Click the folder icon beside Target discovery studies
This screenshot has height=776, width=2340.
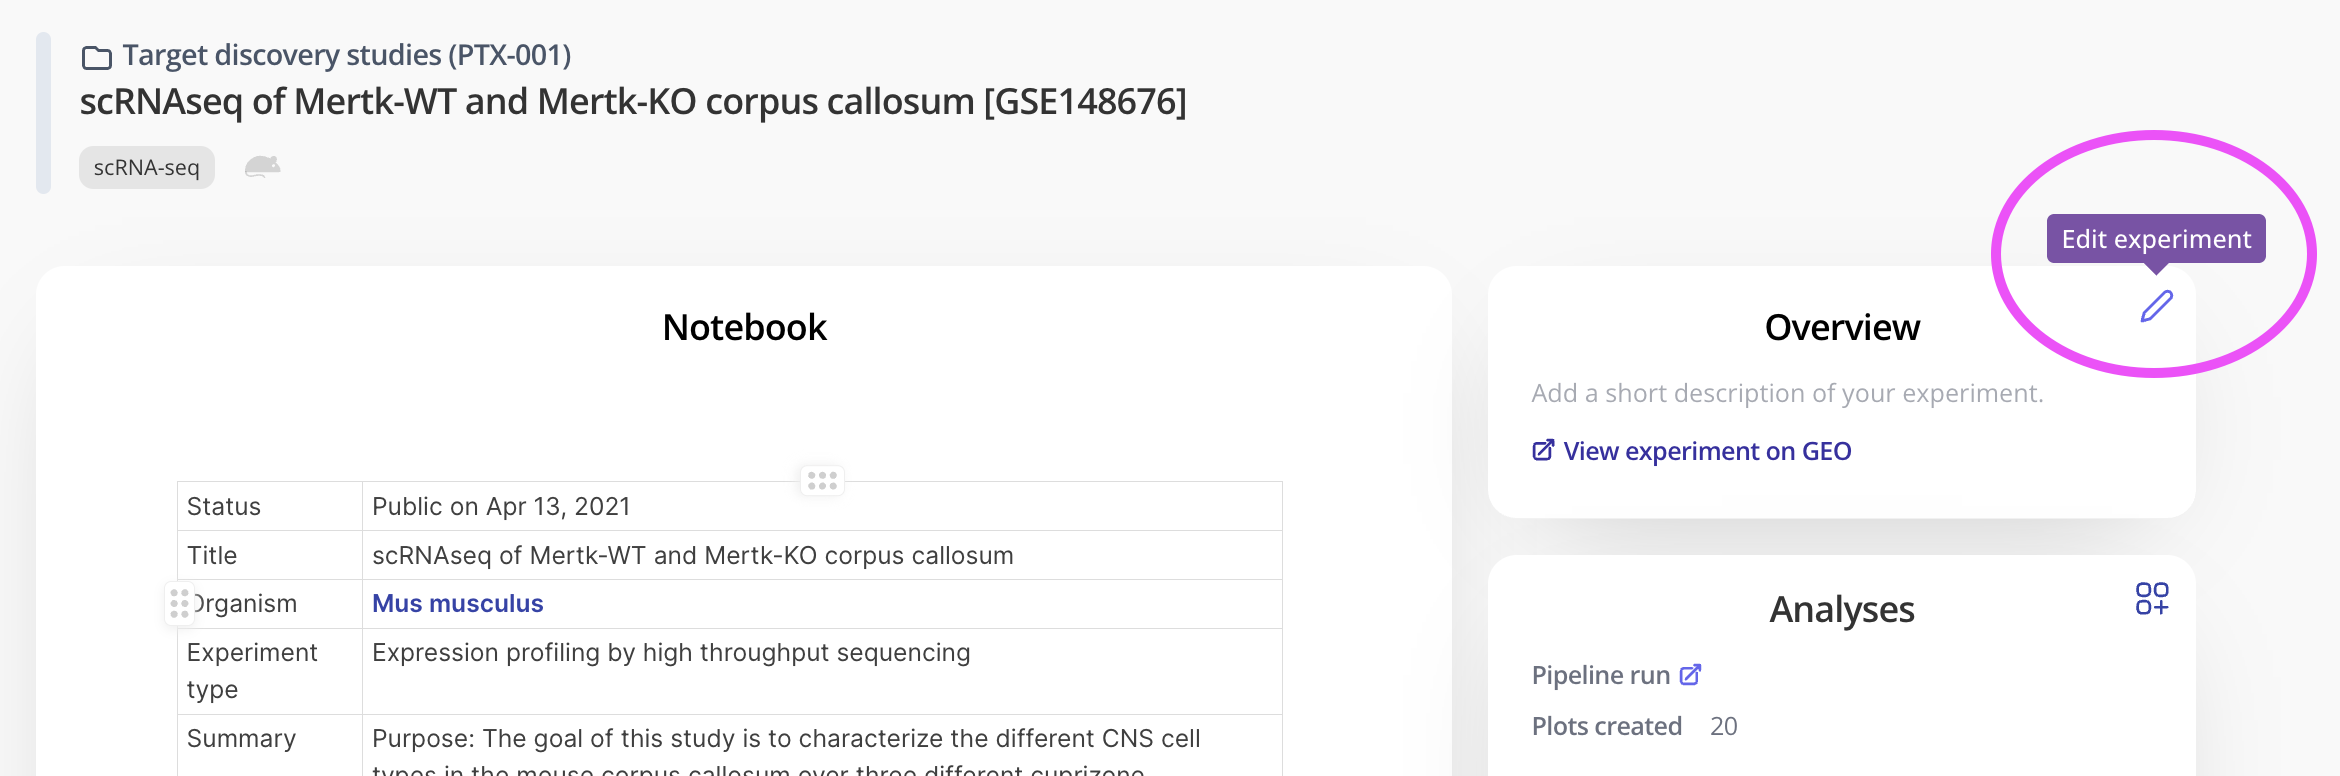pyautogui.click(x=97, y=58)
